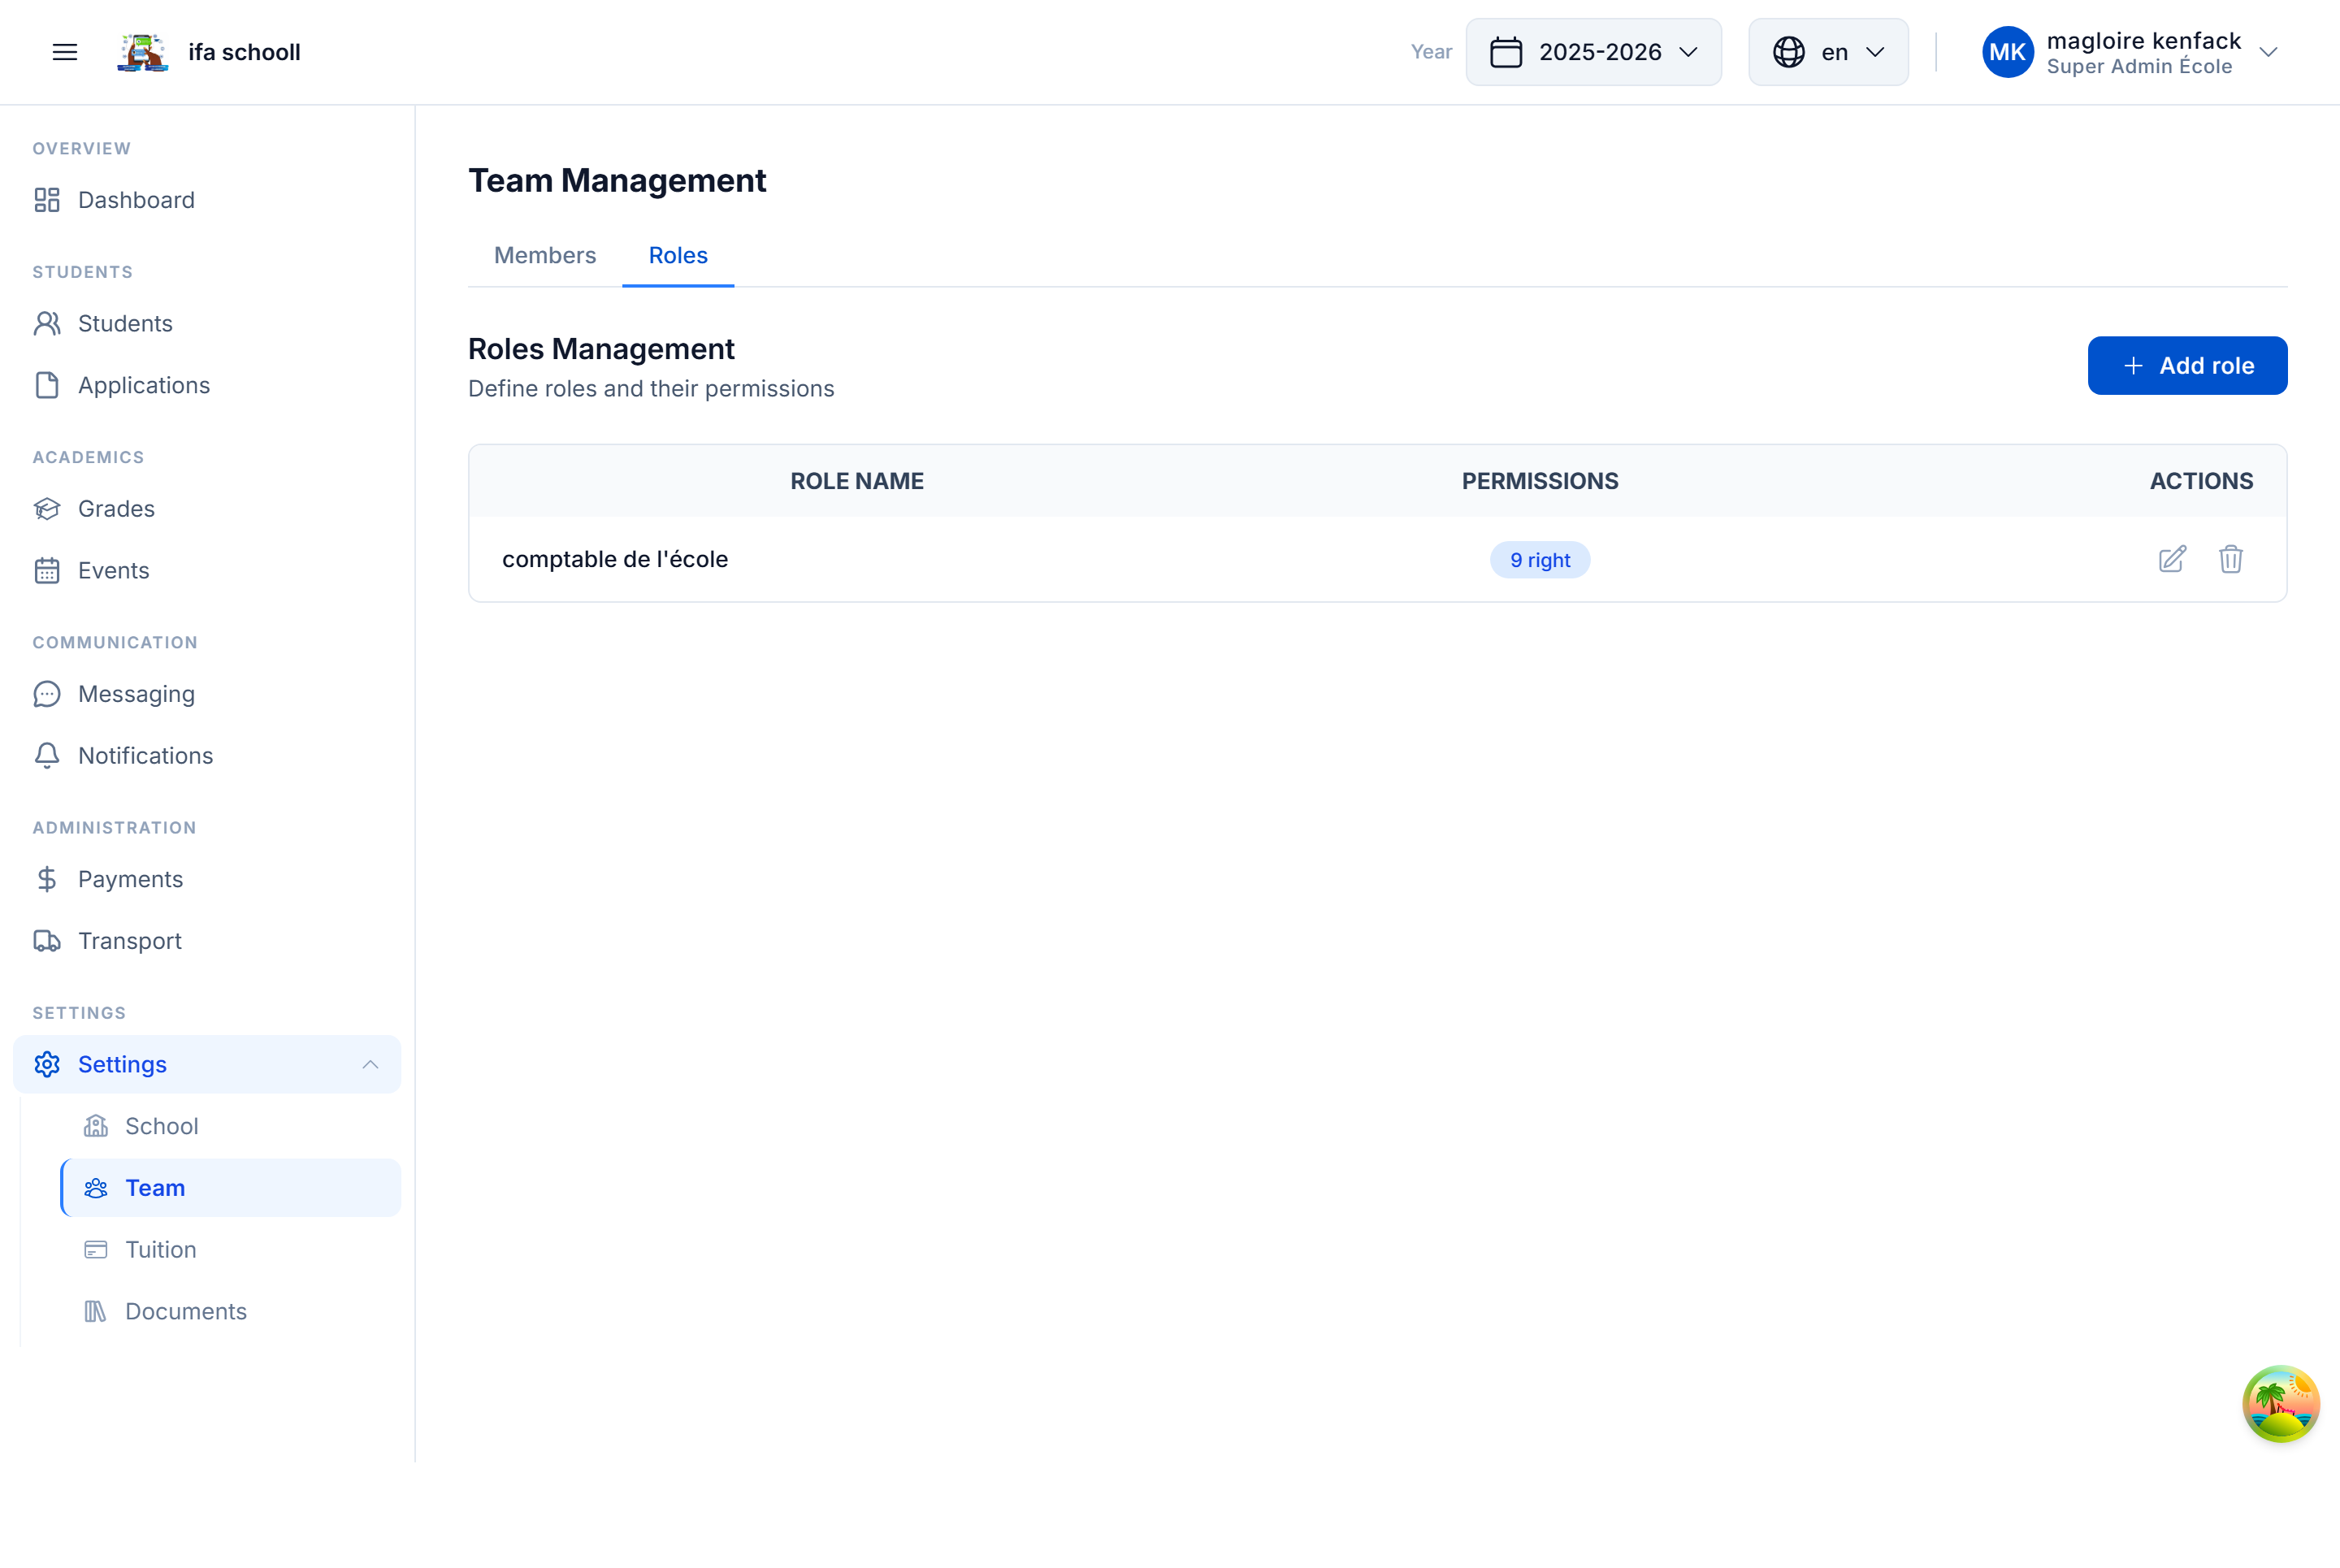2340x1568 pixels.
Task: Select the Roles tab
Action: 677,256
